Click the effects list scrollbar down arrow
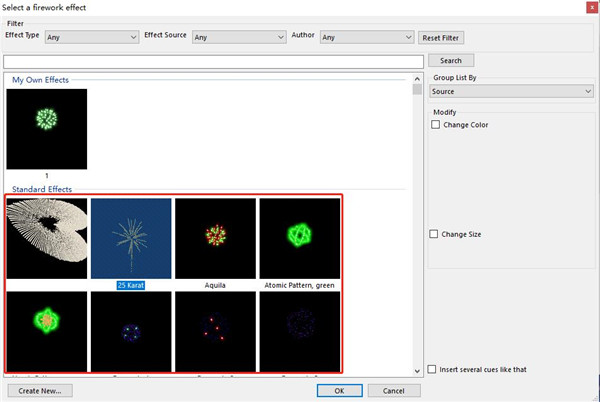The height and width of the screenshot is (402, 600). point(417,370)
